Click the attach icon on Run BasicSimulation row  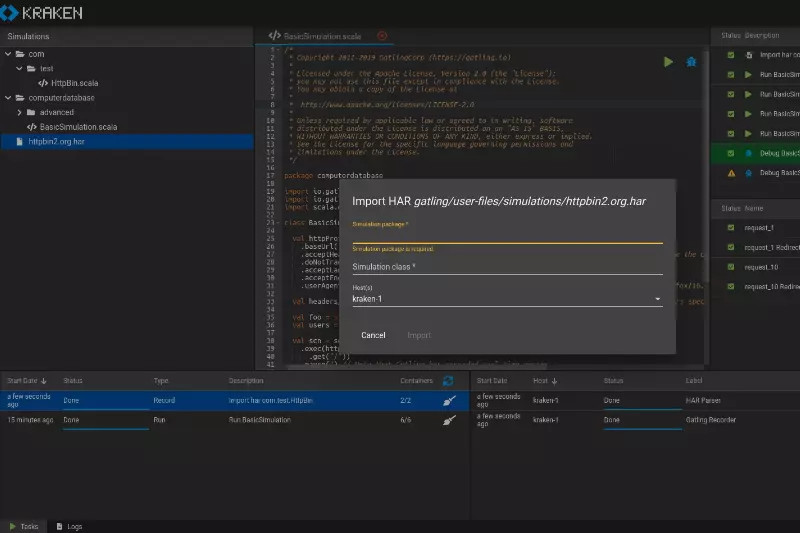[449, 420]
